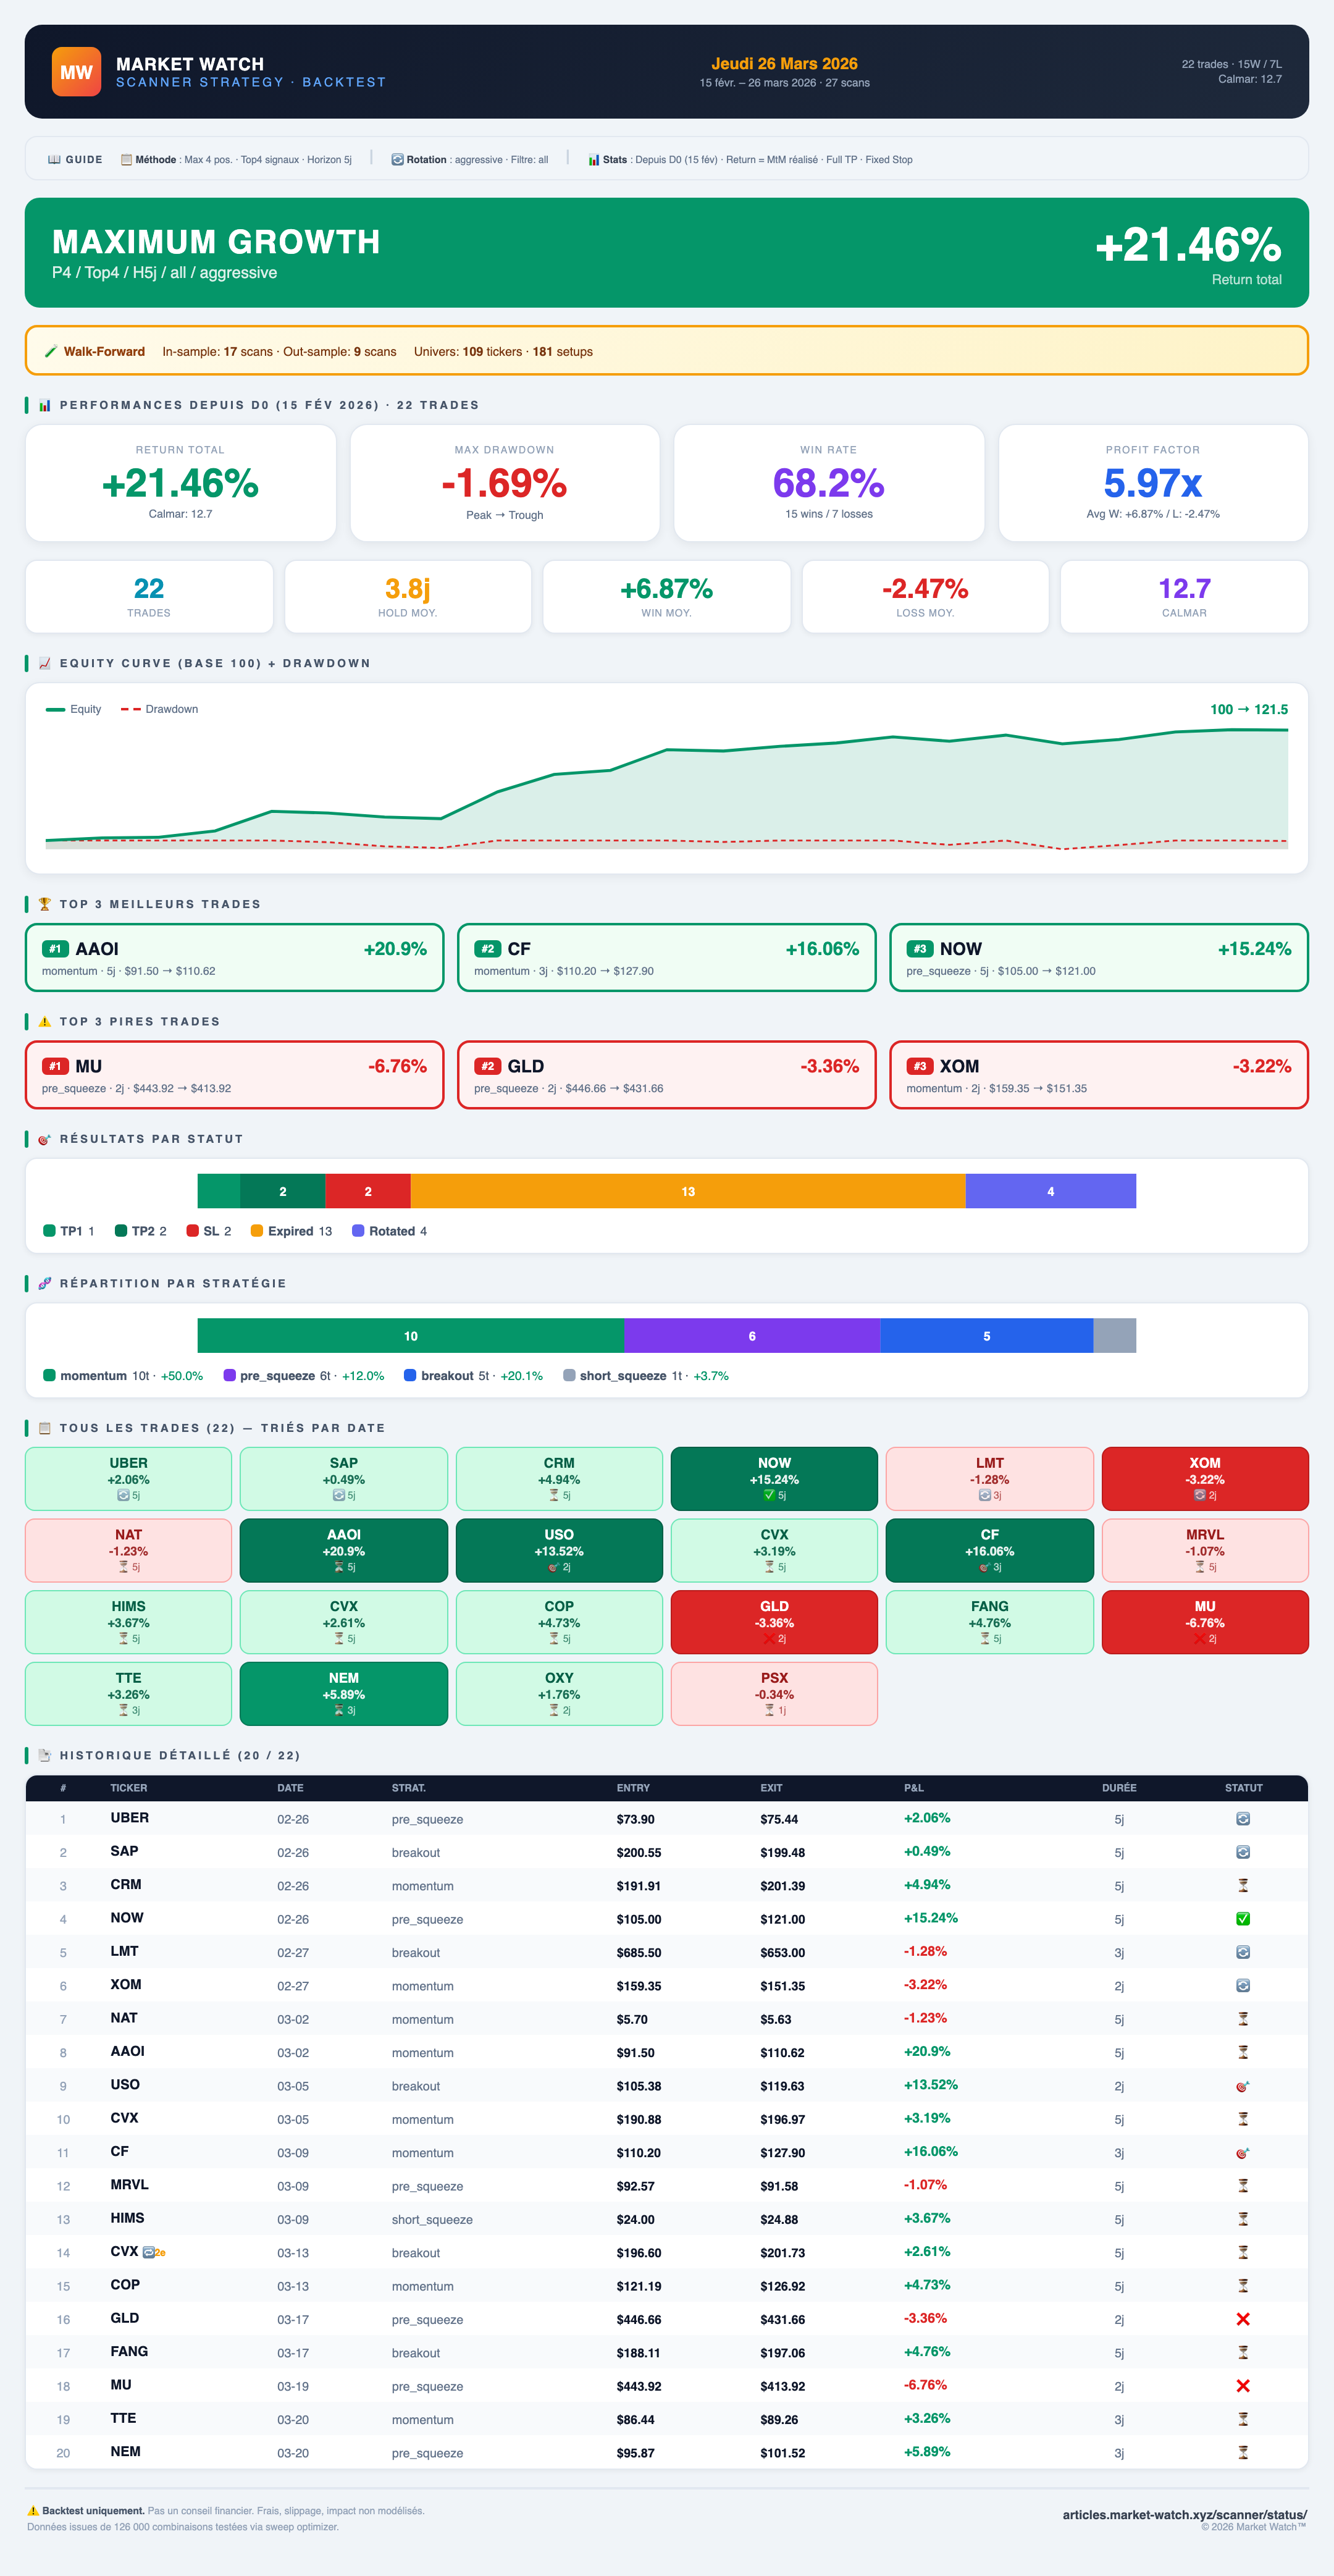Click the TICKER column header

pos(128,1787)
